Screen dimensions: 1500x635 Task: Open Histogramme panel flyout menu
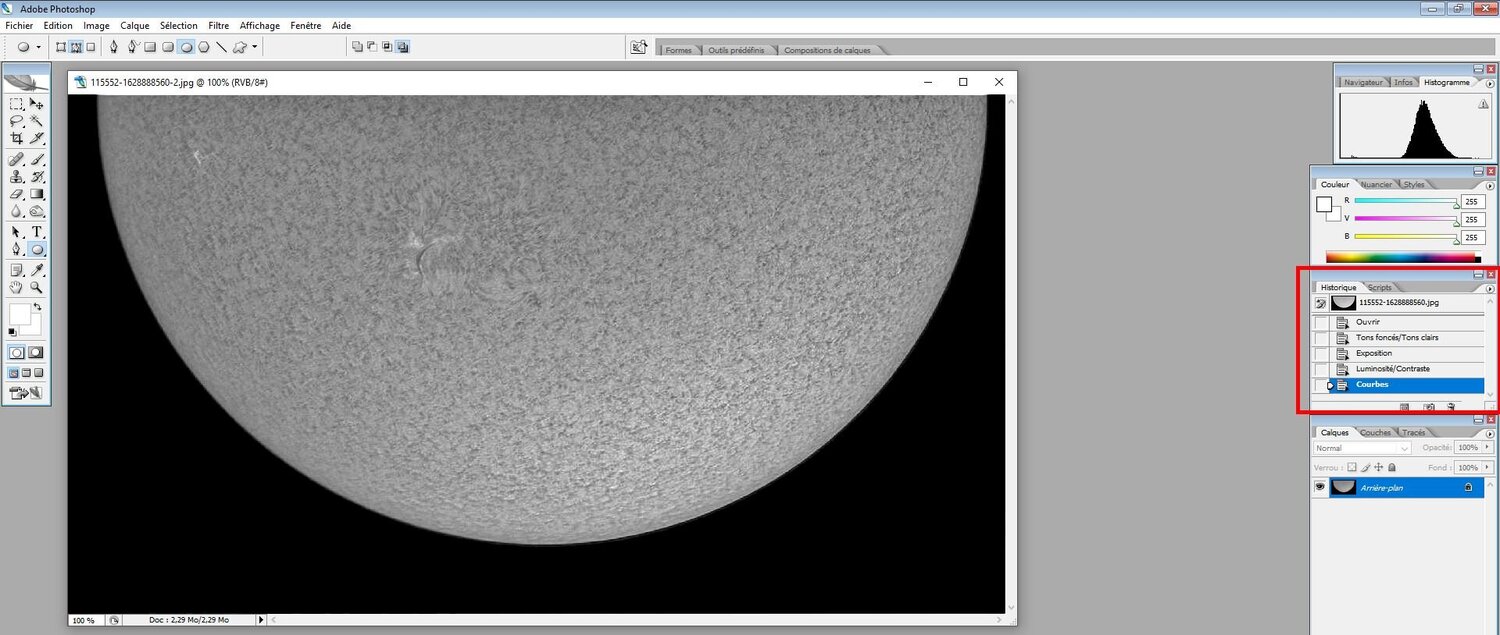pyautogui.click(x=1490, y=83)
